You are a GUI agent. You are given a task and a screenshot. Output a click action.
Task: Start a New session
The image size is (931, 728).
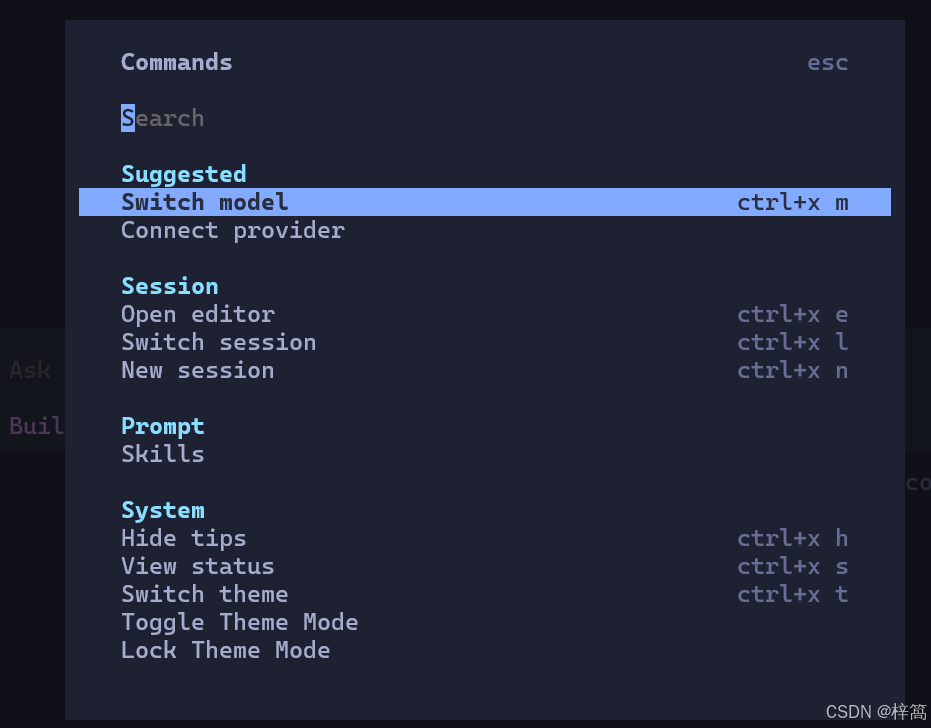coord(484,371)
